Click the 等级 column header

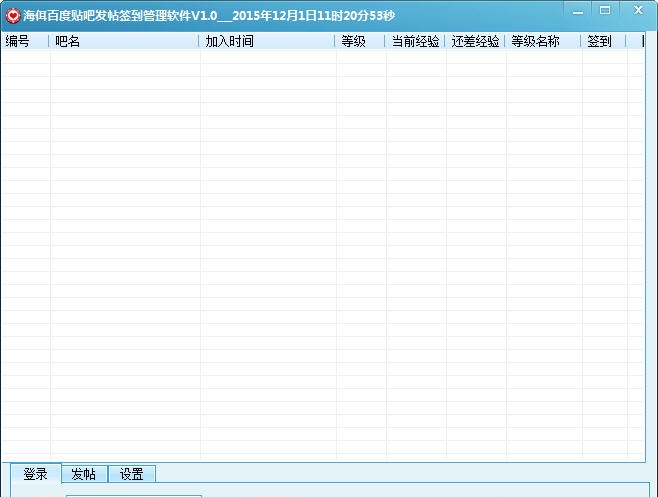click(x=360, y=41)
